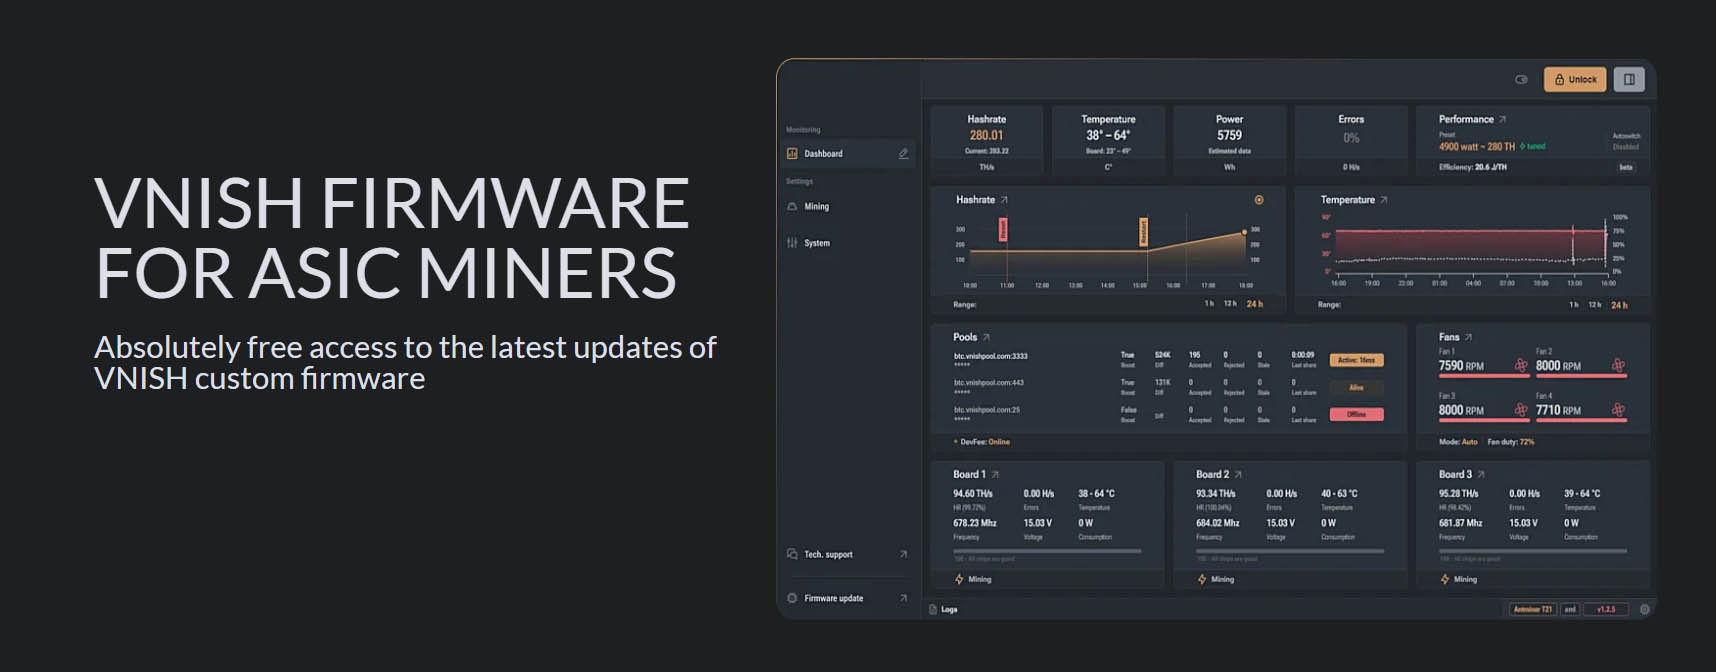1716x672 pixels.
Task: Click the Fan 1 speed bar under 7590 RPM
Action: 1484,376
